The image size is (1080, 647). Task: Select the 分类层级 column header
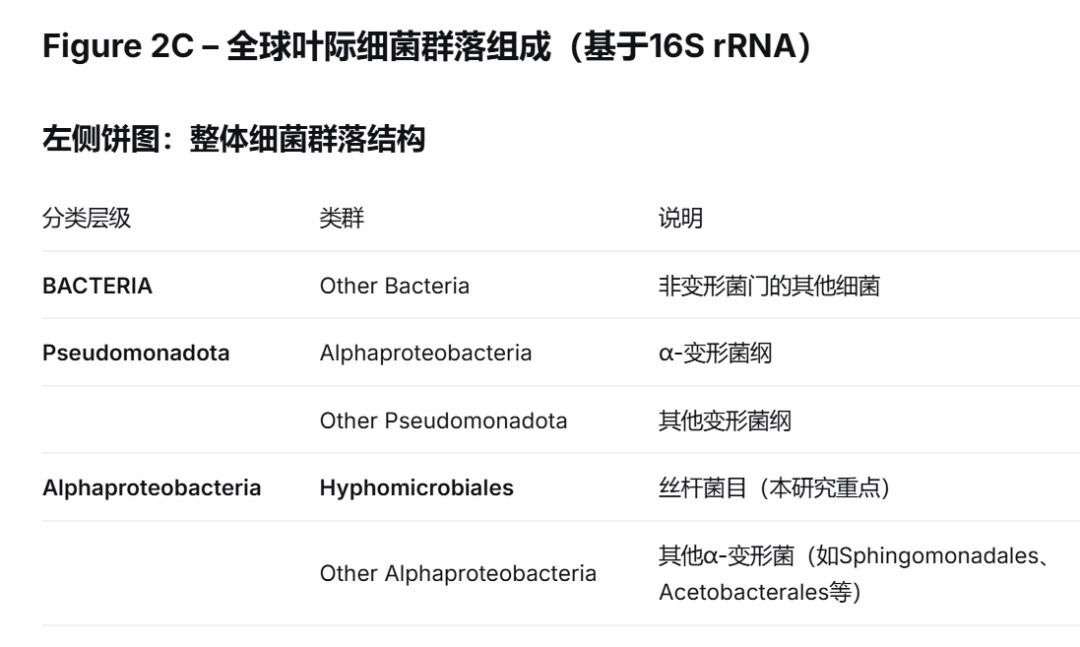click(x=86, y=218)
